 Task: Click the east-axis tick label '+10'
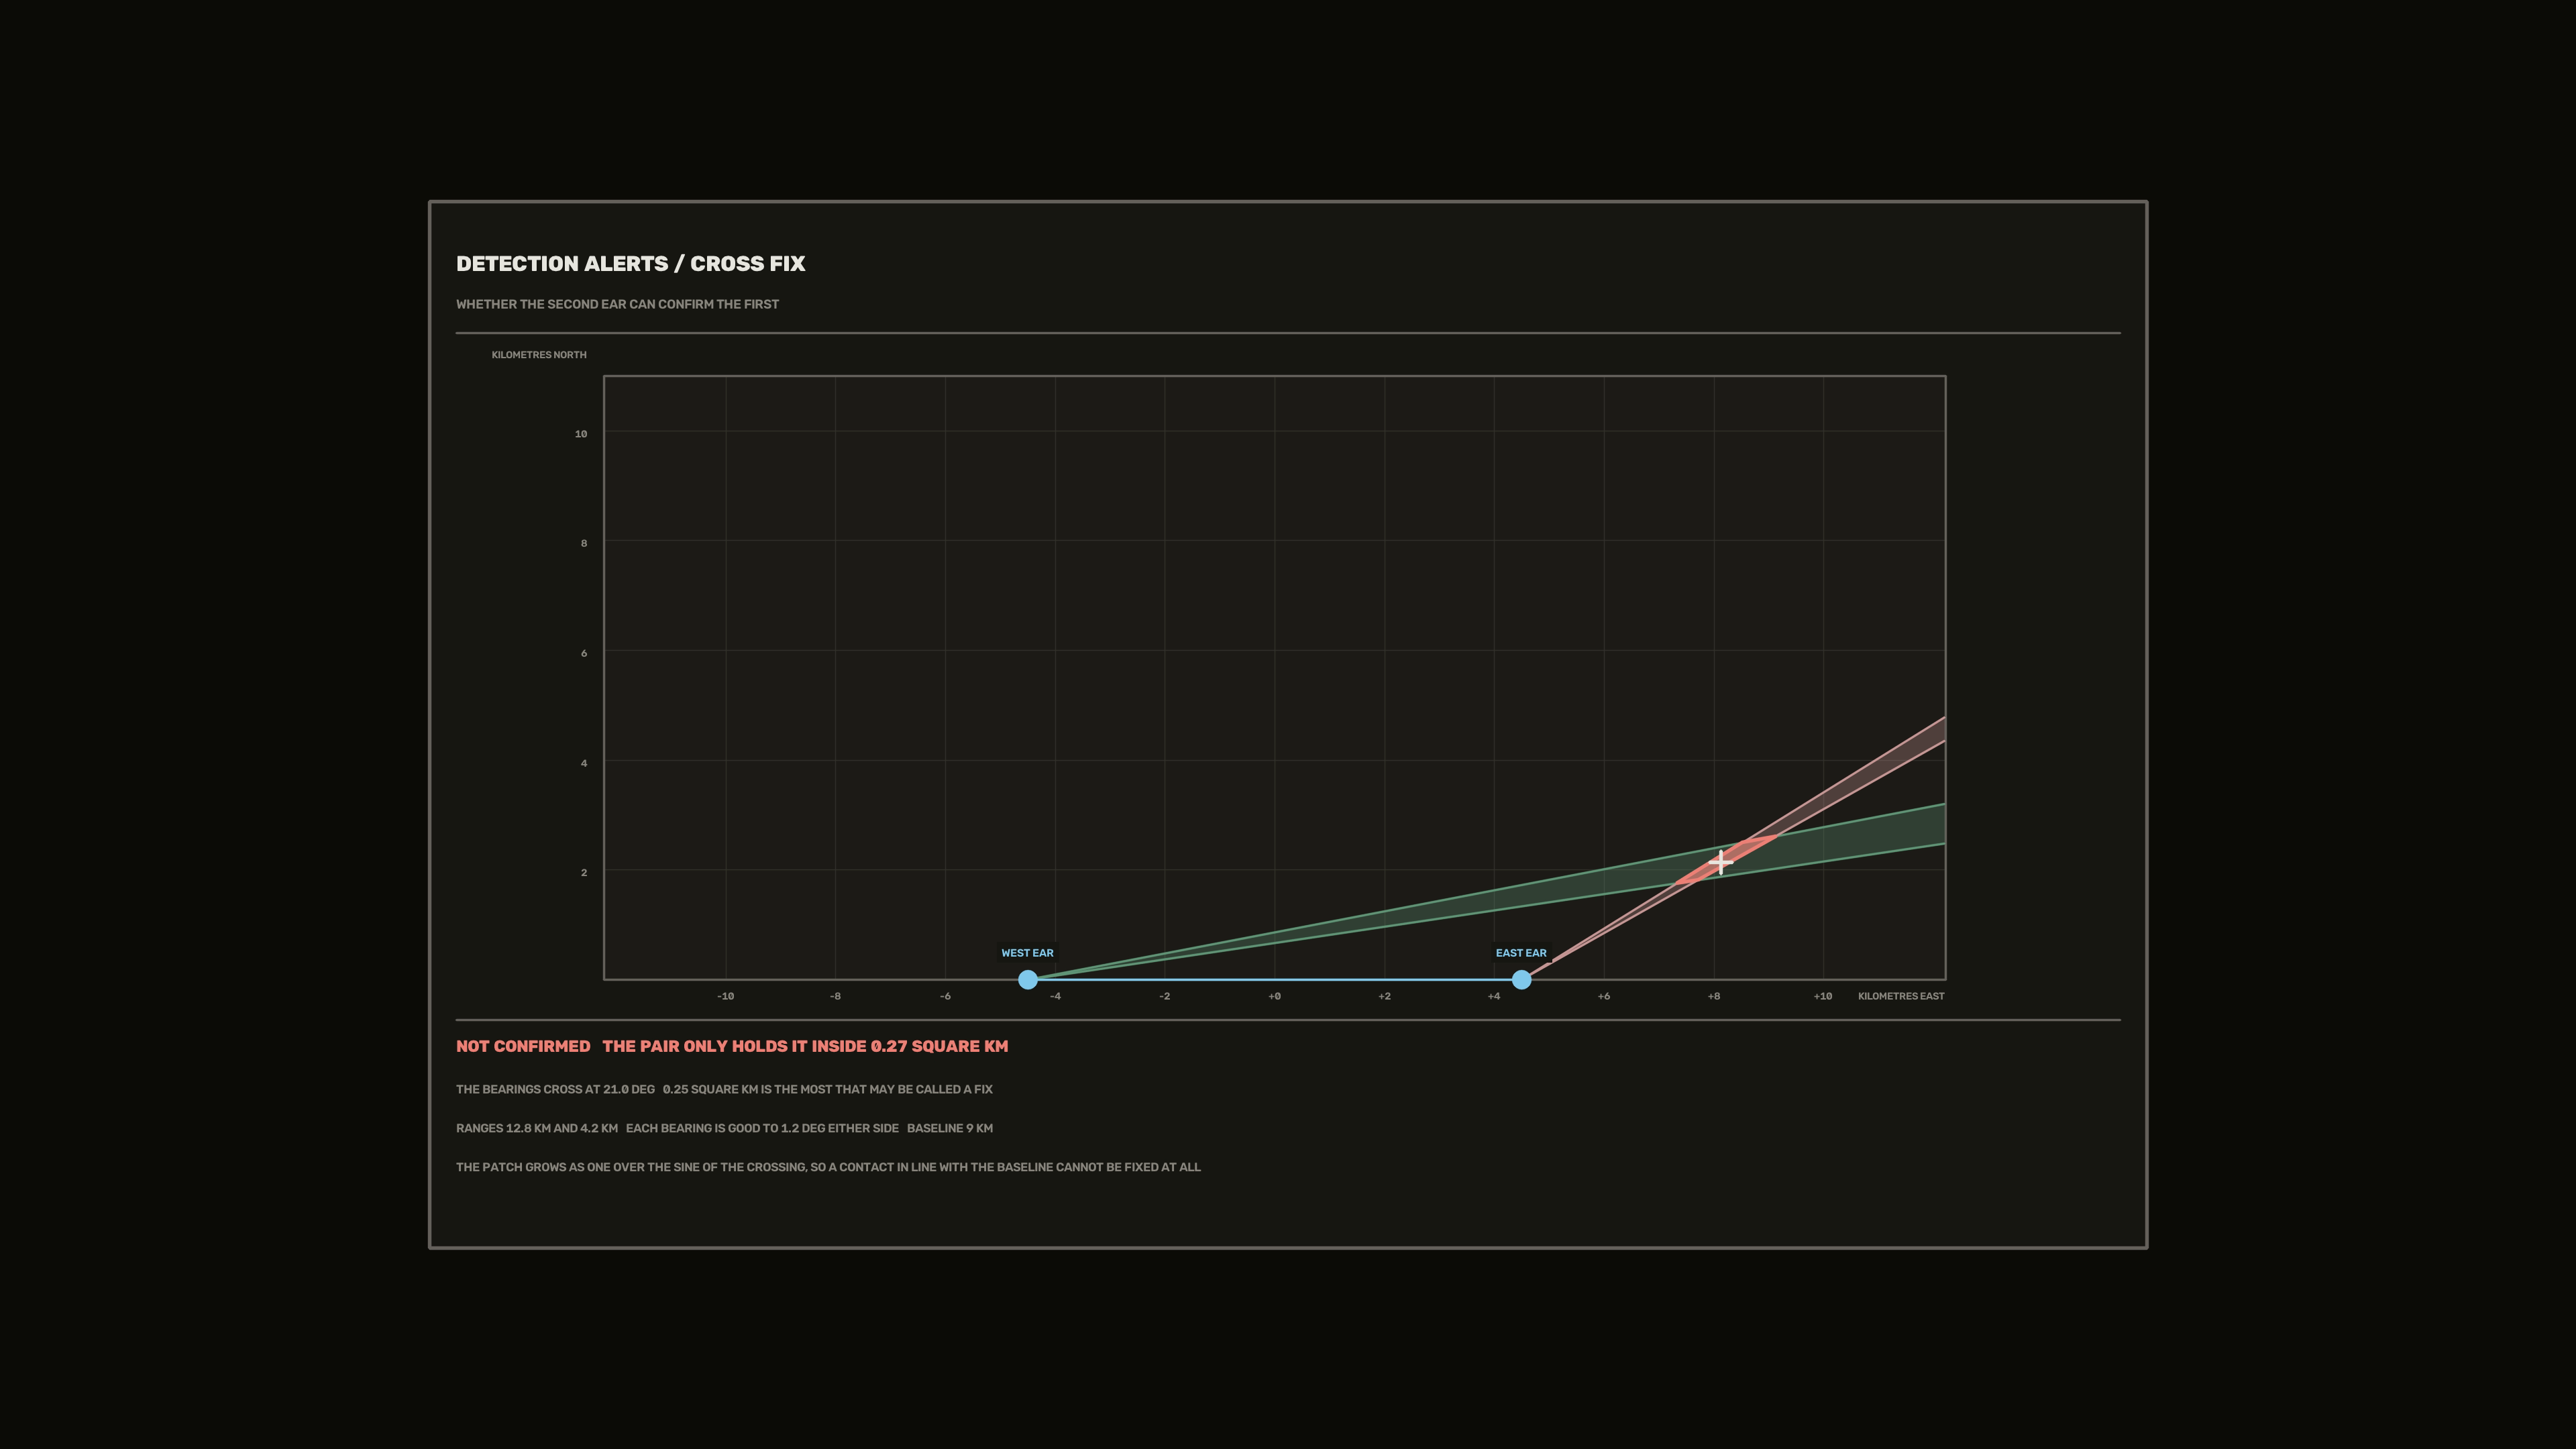(1823, 996)
